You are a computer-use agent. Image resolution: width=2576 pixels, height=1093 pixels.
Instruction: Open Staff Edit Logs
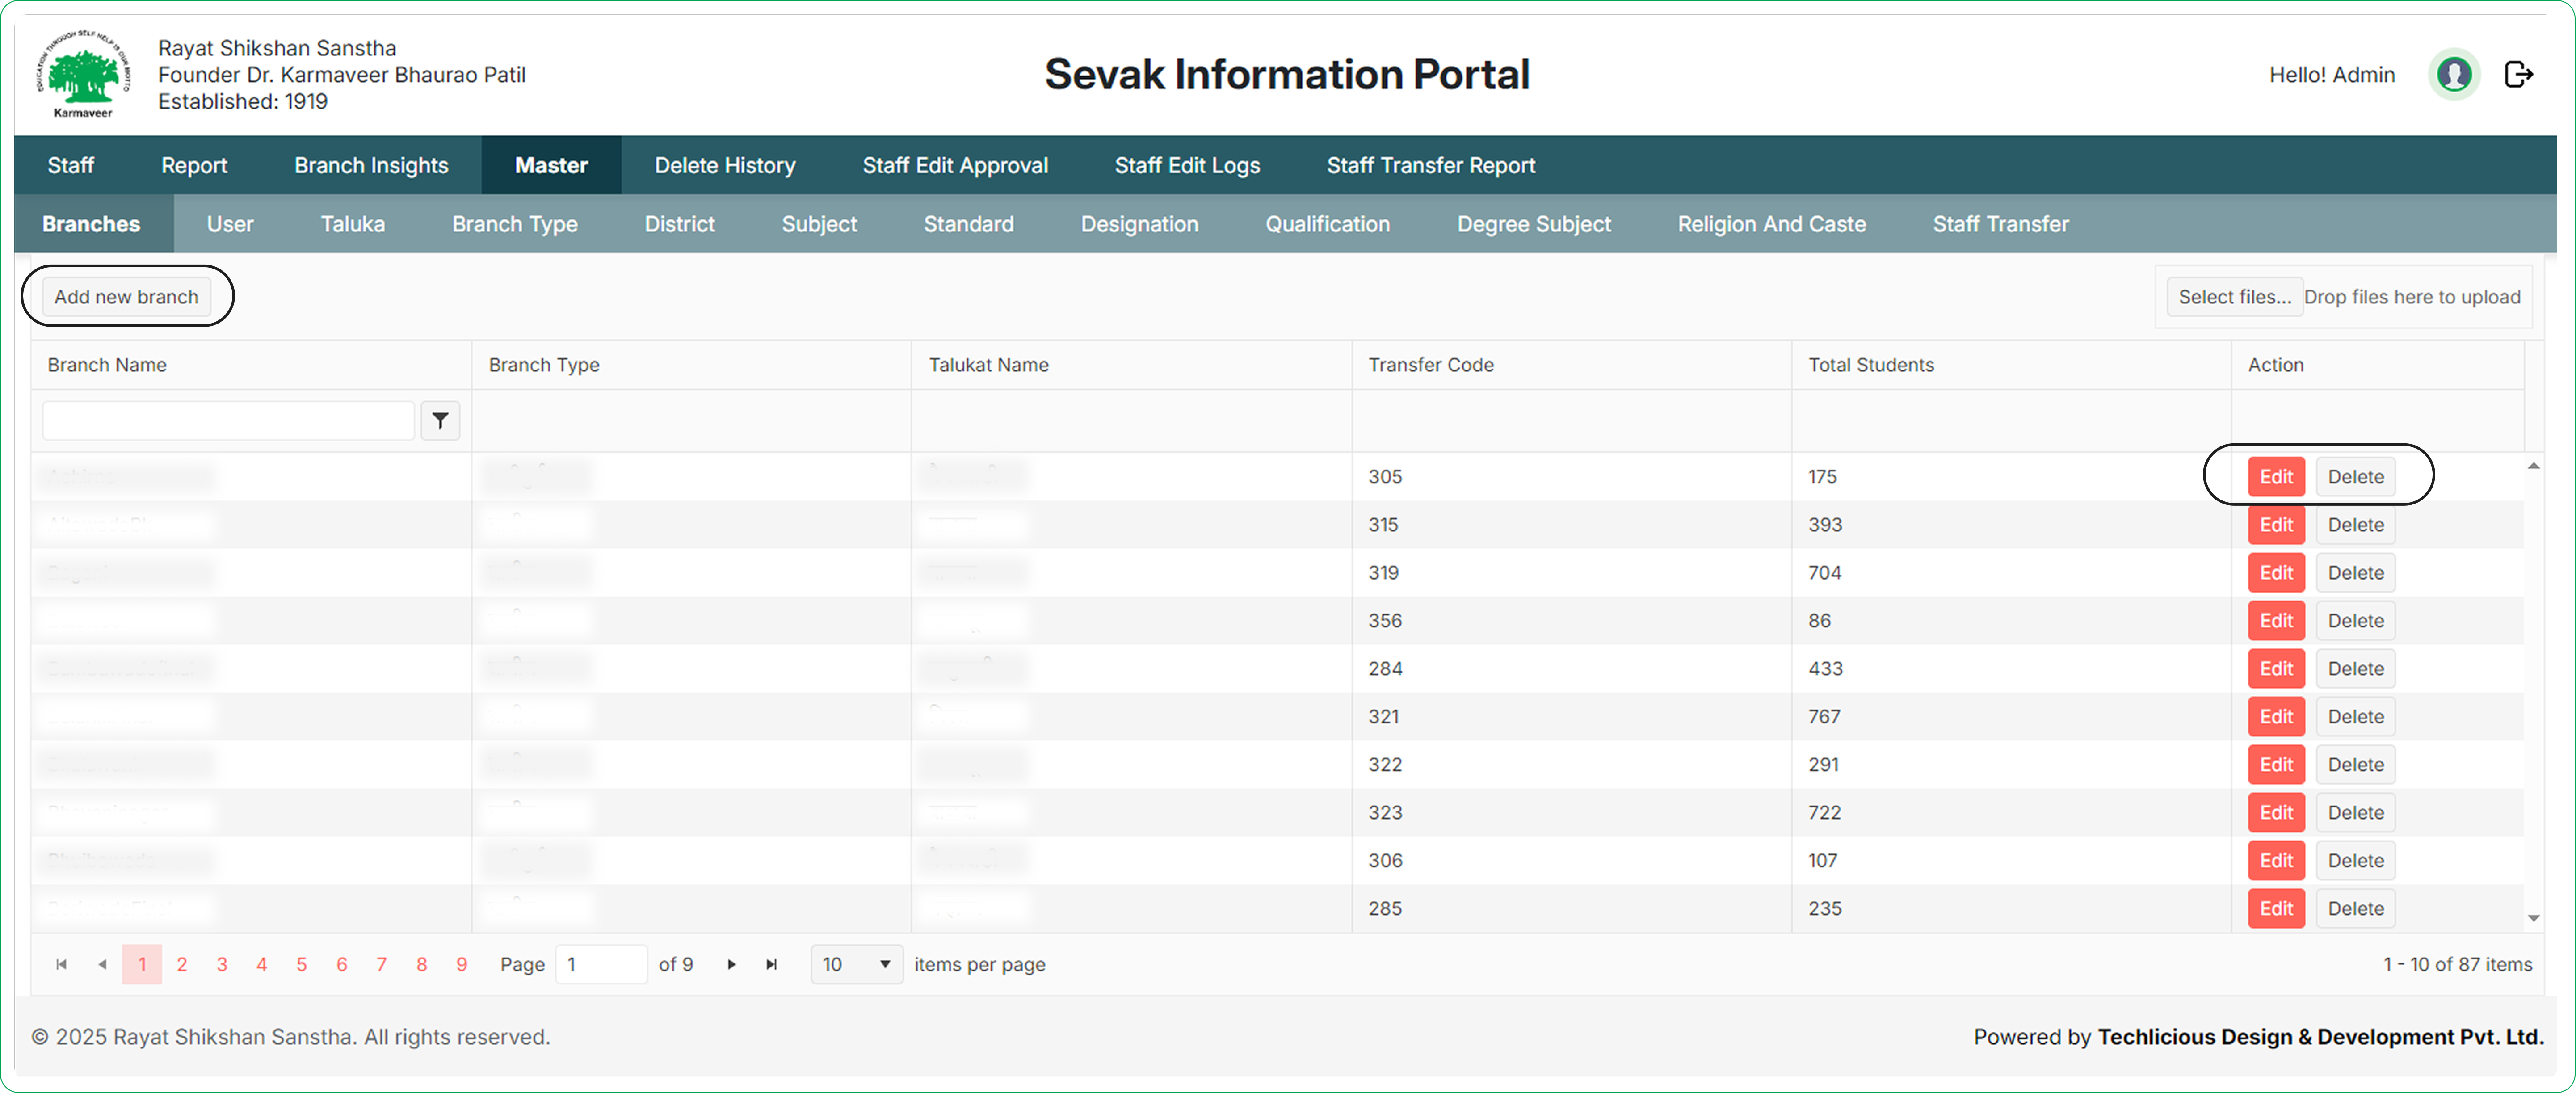pos(1187,165)
